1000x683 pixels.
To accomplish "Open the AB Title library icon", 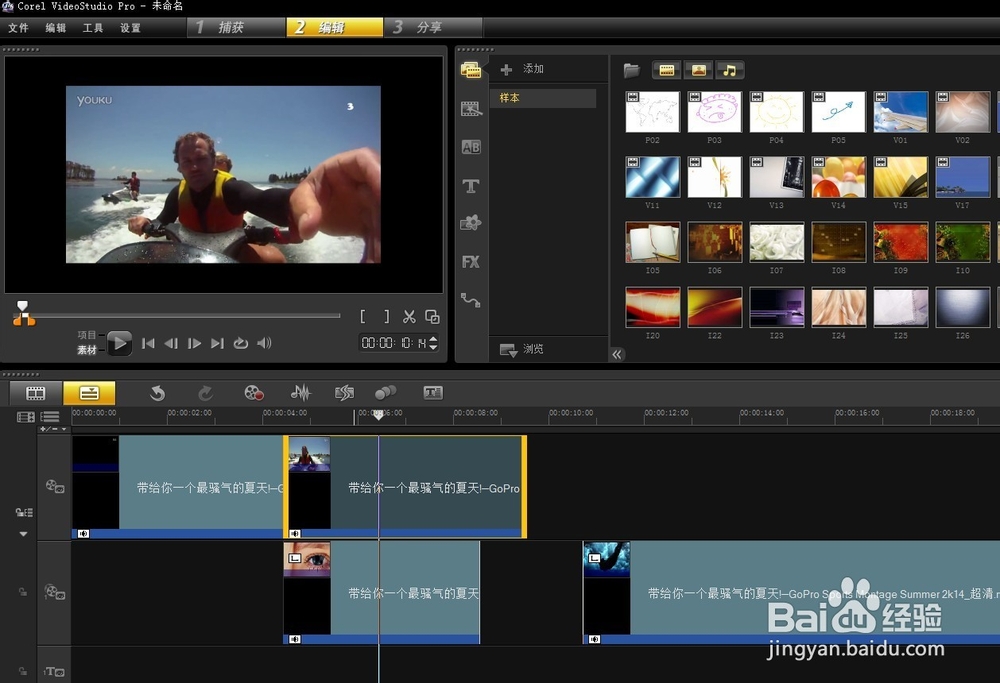I will [471, 147].
